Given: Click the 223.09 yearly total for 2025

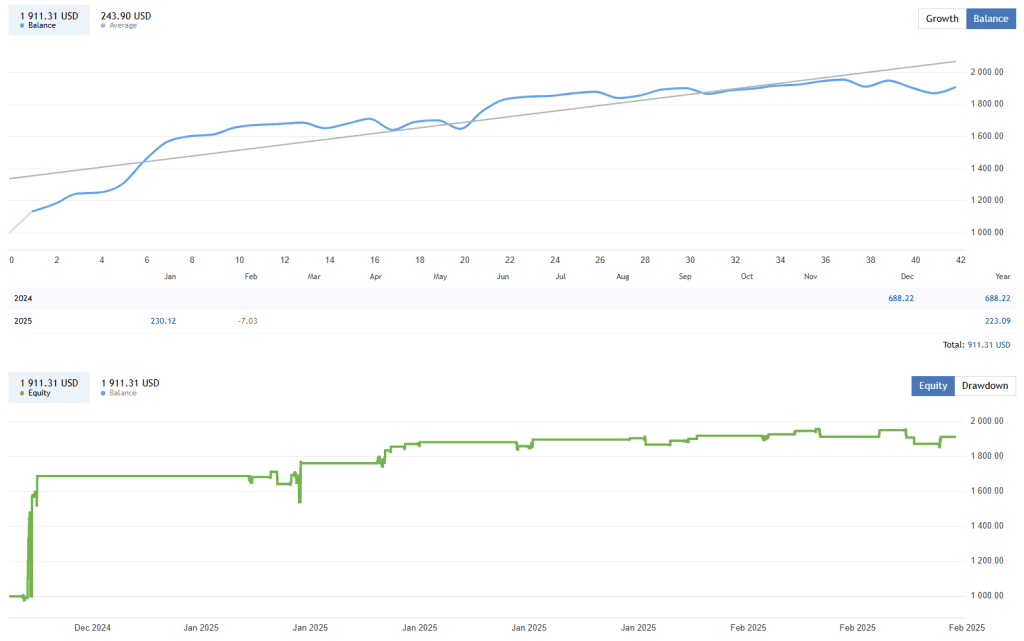Looking at the screenshot, I should point(999,320).
